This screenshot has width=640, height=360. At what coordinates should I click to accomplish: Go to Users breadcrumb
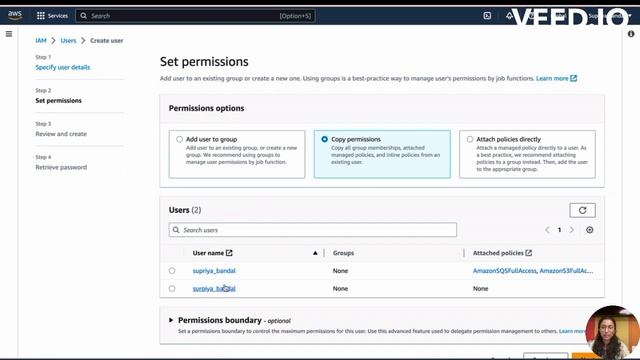tap(68, 40)
